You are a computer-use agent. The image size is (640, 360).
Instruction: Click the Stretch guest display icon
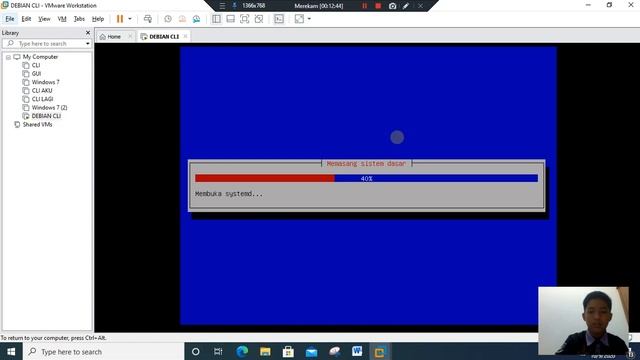299,19
